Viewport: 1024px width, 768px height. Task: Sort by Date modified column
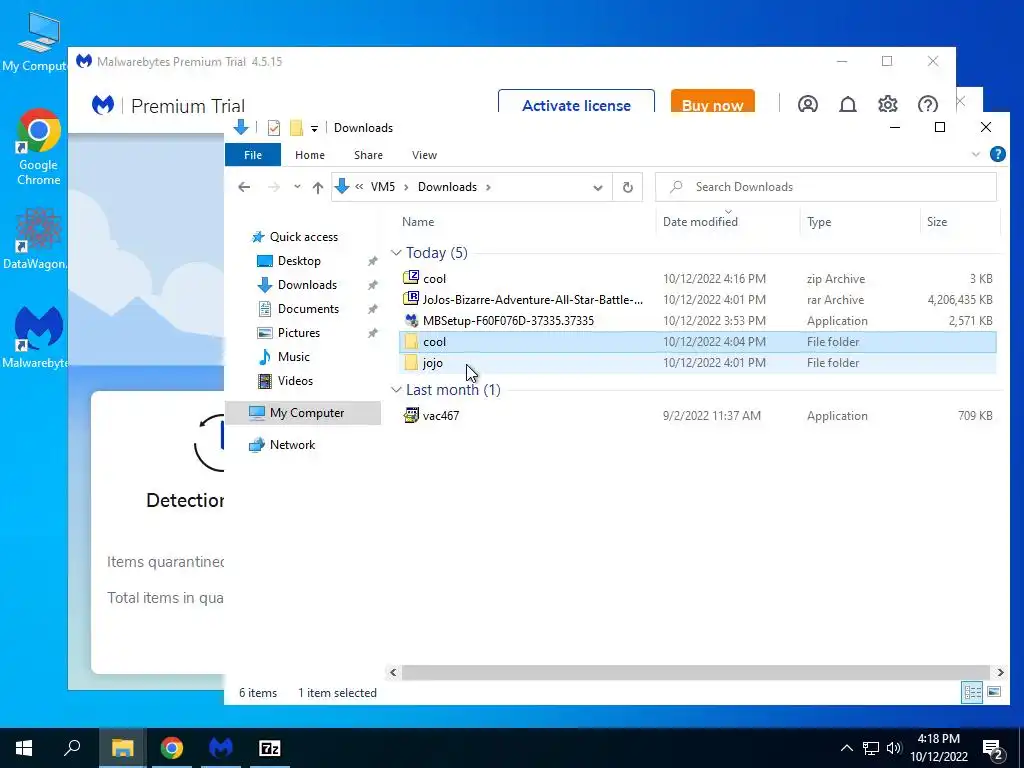700,221
